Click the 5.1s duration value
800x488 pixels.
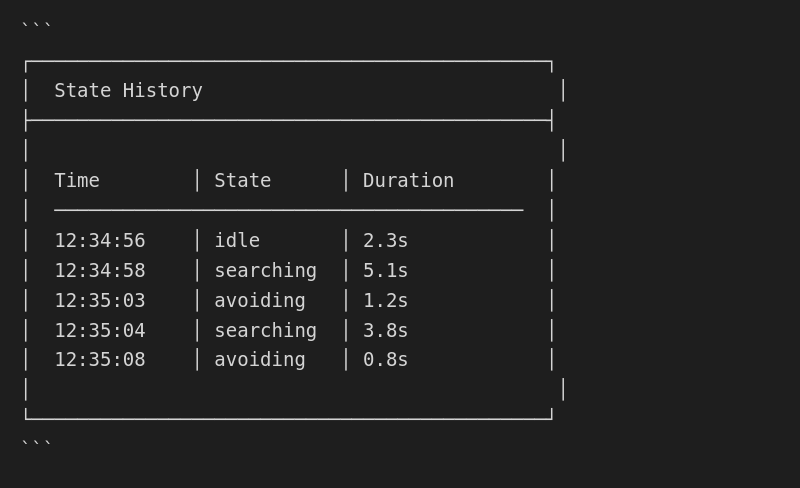pos(385,271)
